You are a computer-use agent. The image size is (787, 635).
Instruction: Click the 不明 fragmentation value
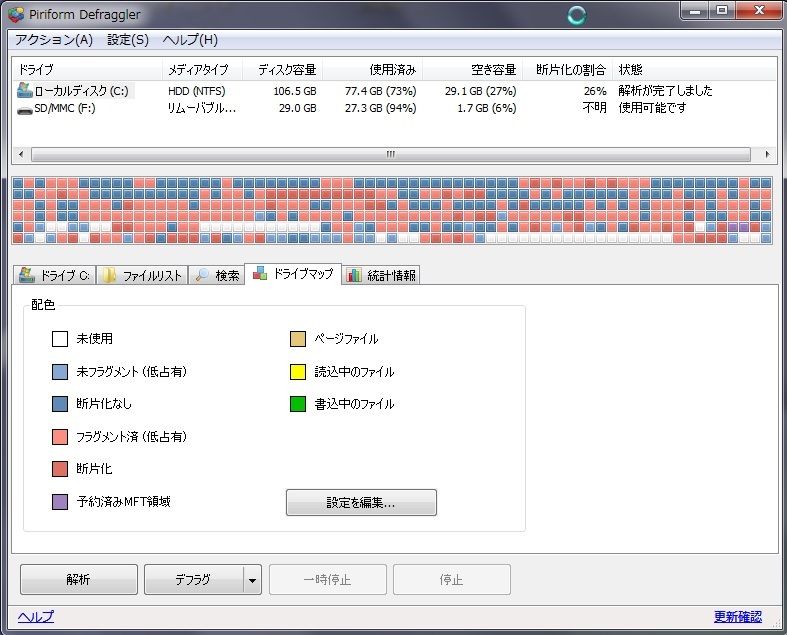pos(595,108)
